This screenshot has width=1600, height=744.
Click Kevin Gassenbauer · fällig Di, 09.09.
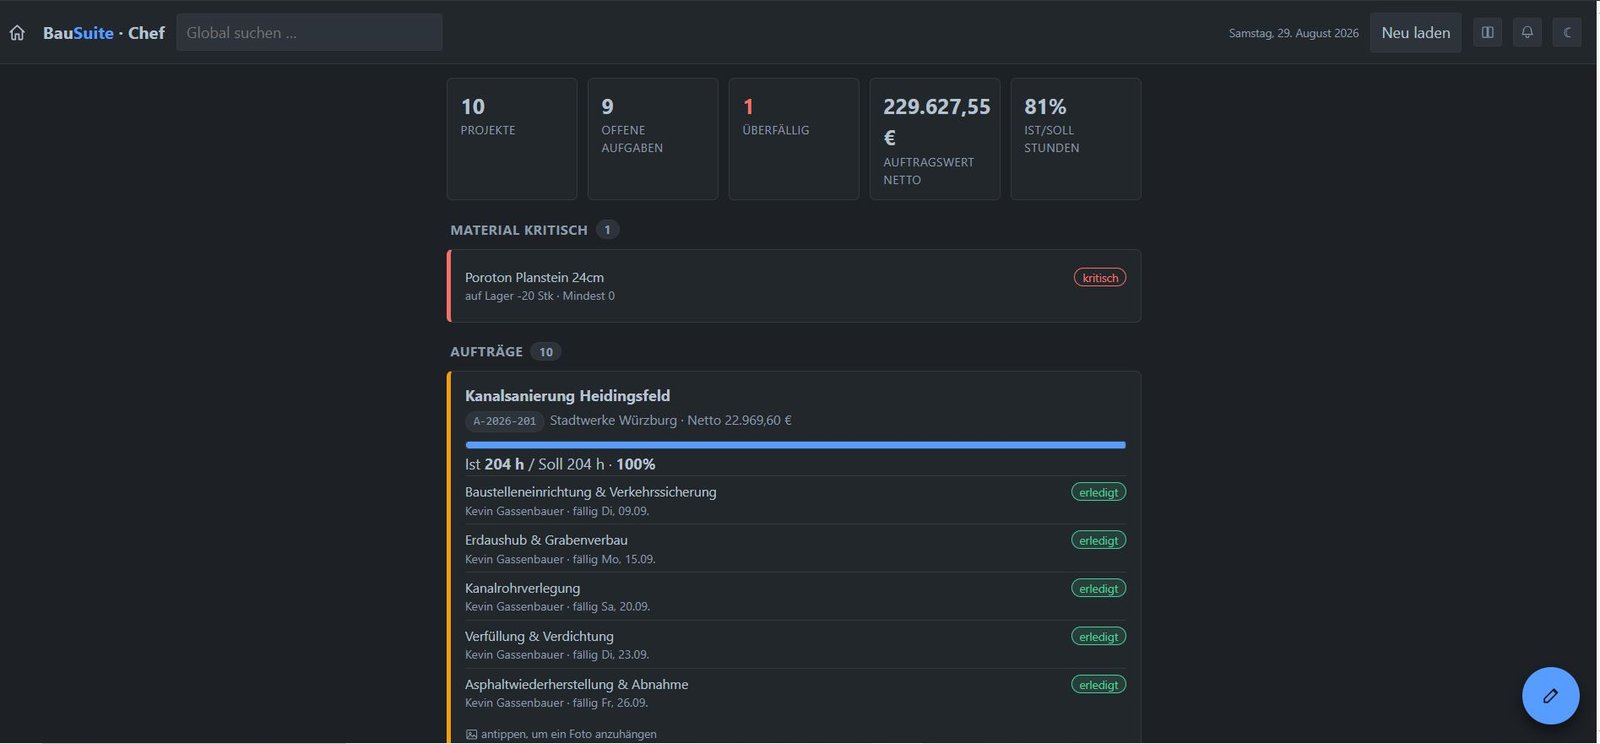(557, 511)
